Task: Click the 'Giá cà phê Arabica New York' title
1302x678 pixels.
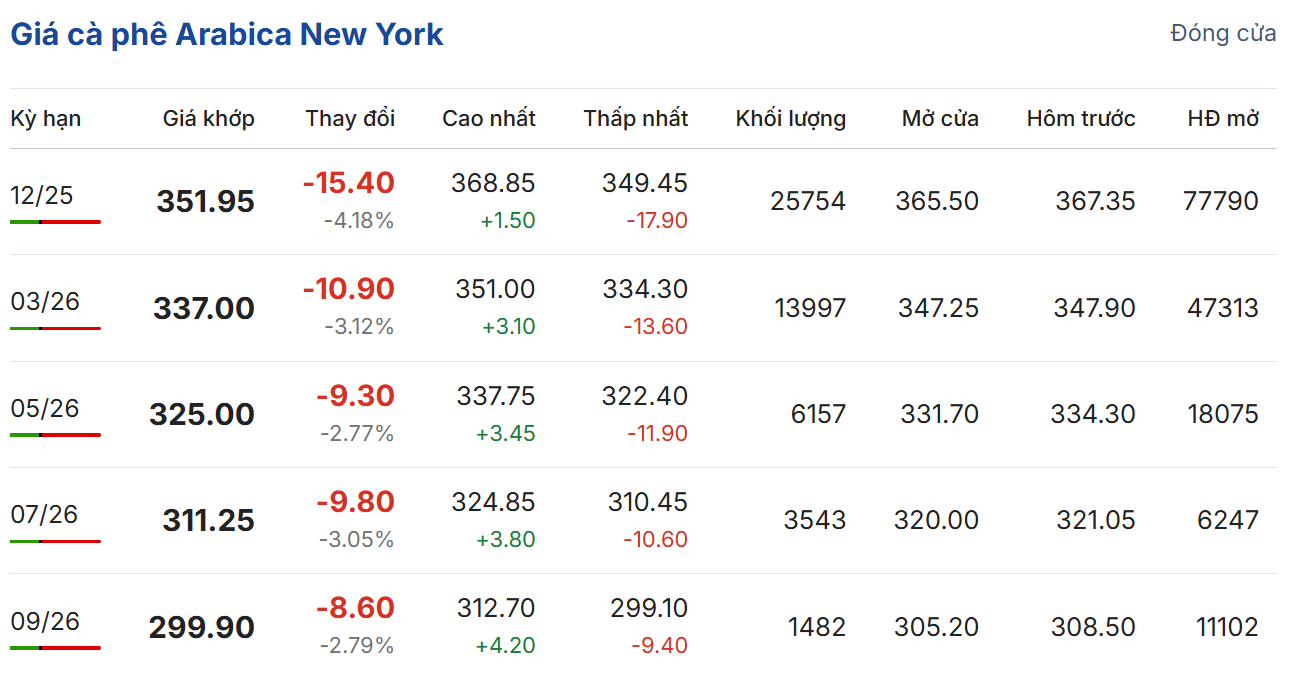Action: point(227,34)
